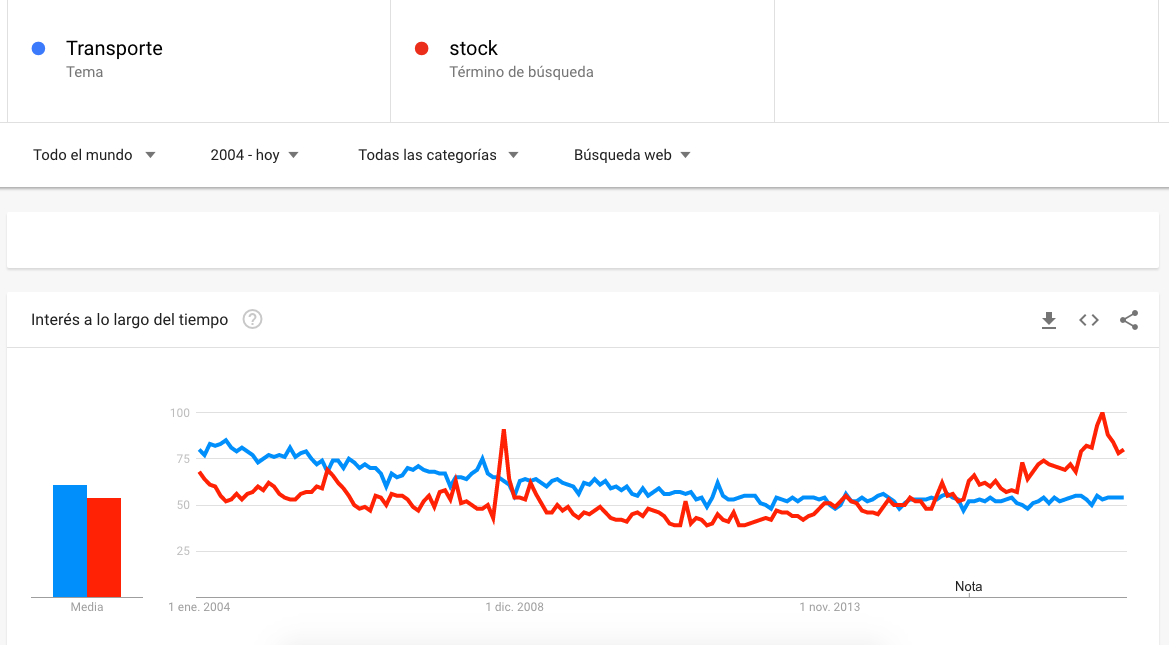Open the embed code view for the chart
Viewport: 1169px width, 645px height.
point(1088,320)
